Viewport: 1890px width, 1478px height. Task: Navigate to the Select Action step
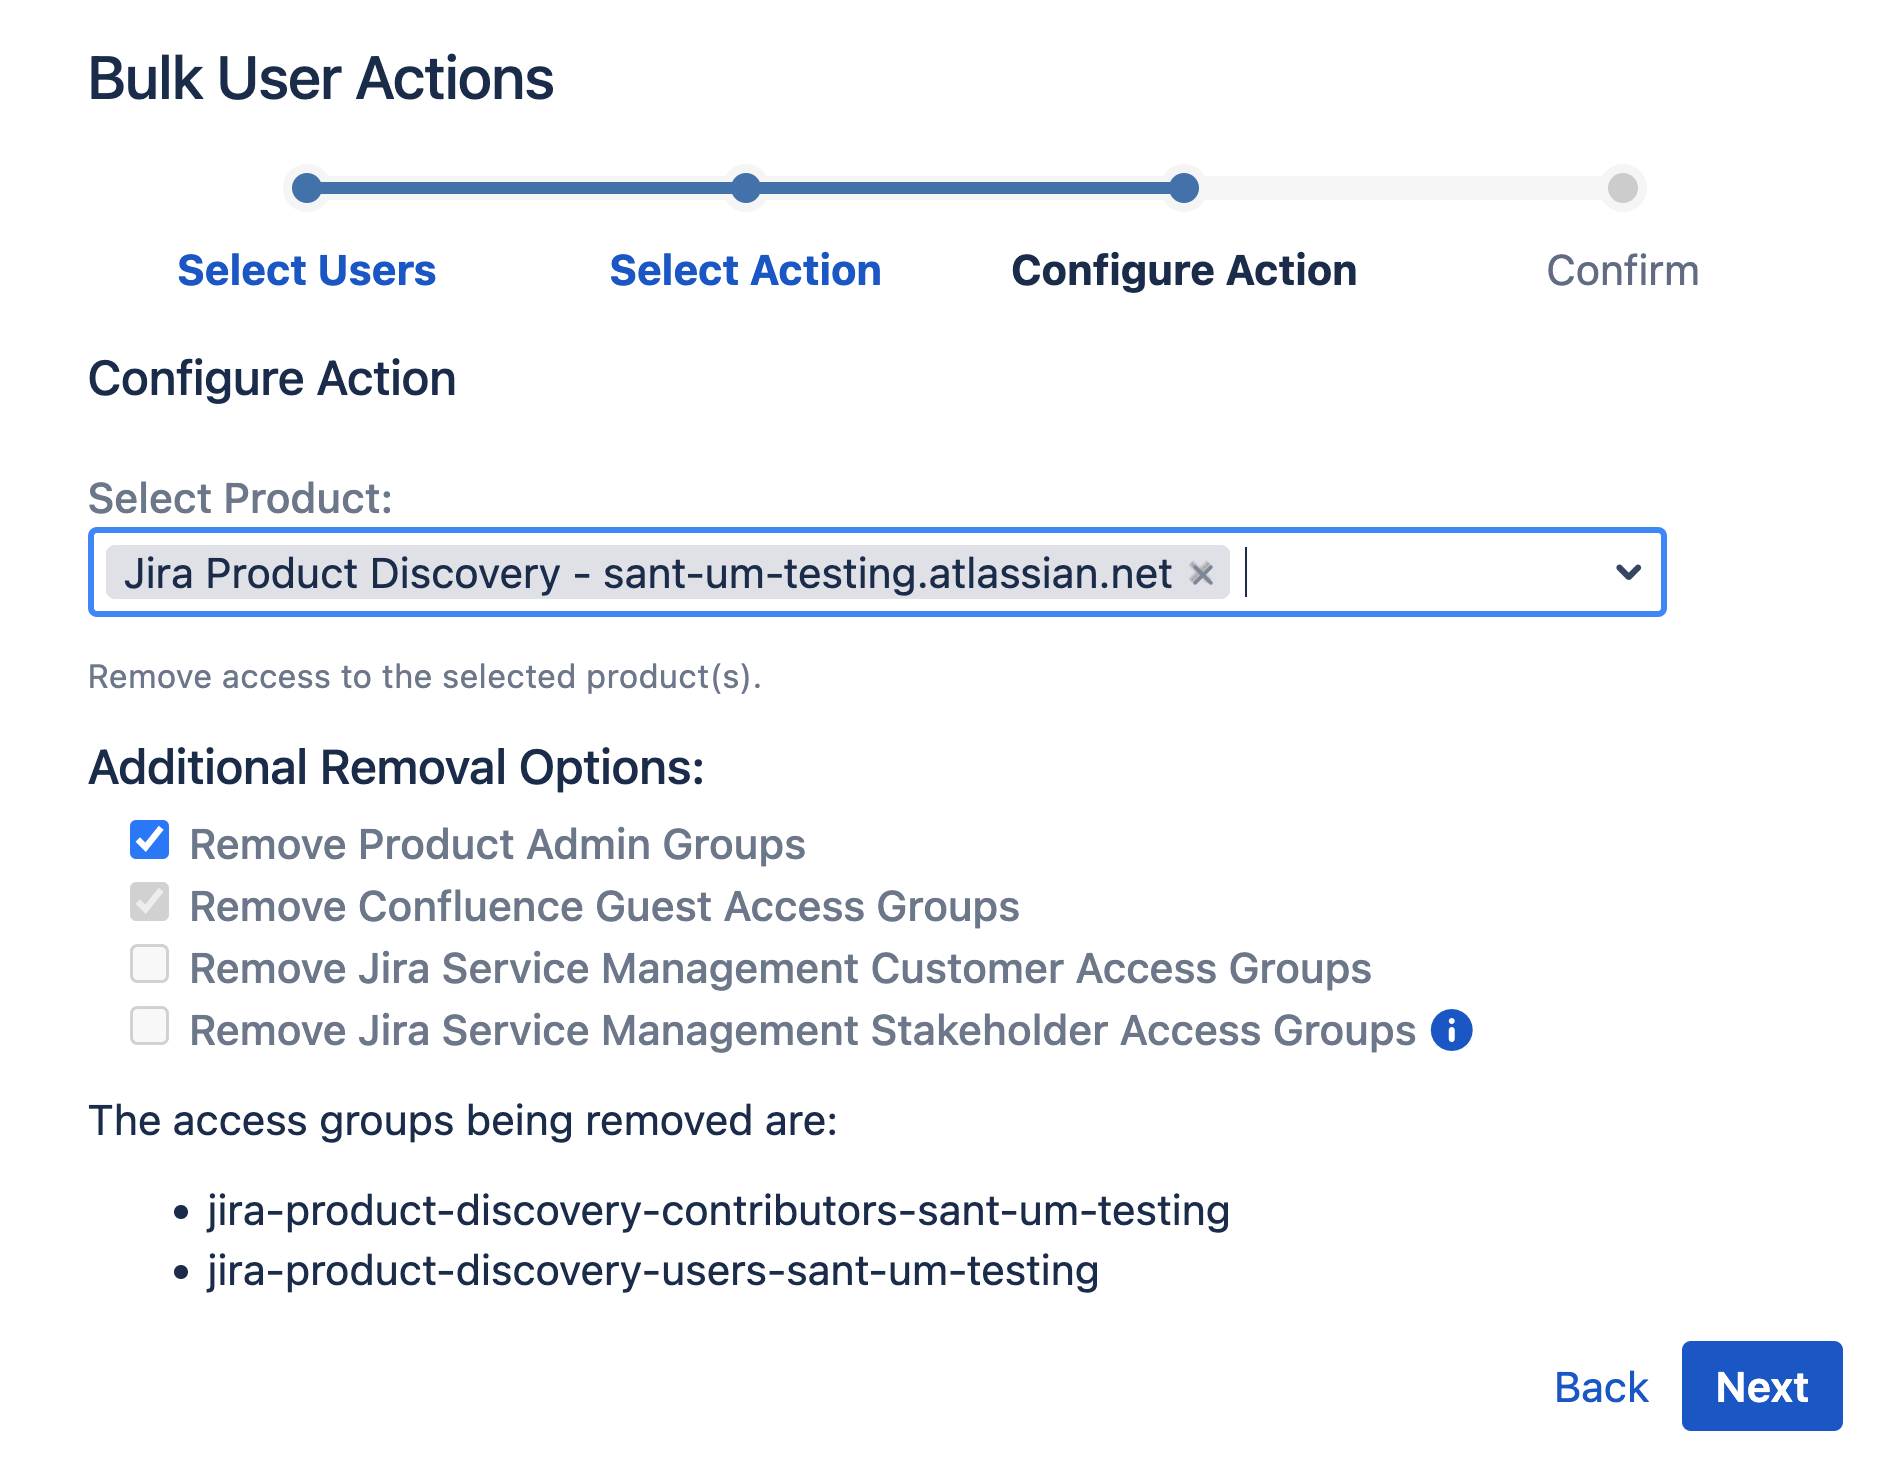[x=744, y=269]
